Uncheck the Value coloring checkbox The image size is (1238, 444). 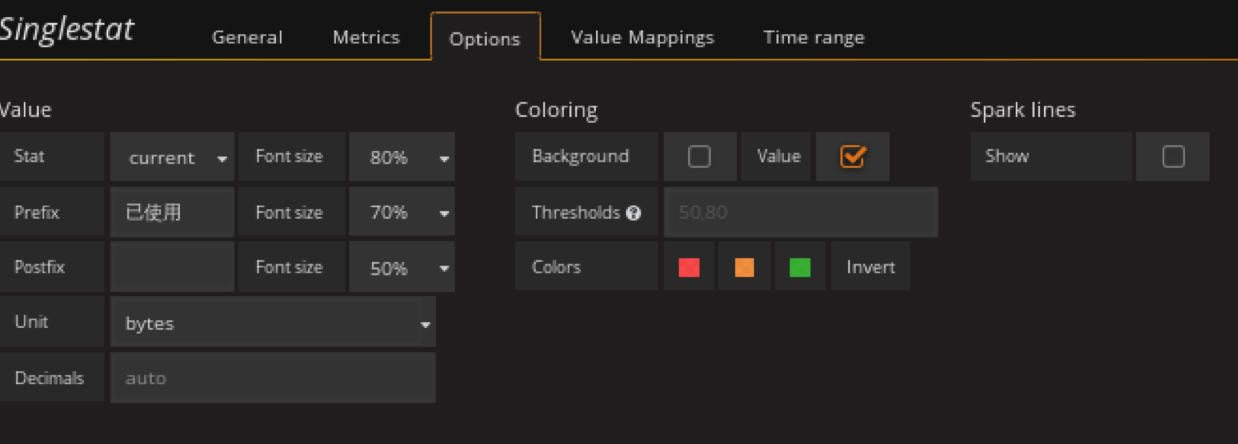852,157
